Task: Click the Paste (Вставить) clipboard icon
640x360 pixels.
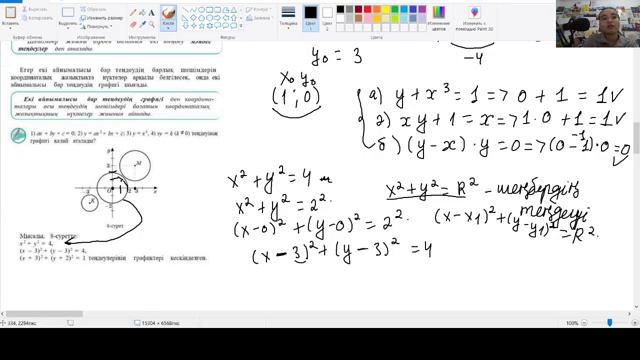Action: 11,12
